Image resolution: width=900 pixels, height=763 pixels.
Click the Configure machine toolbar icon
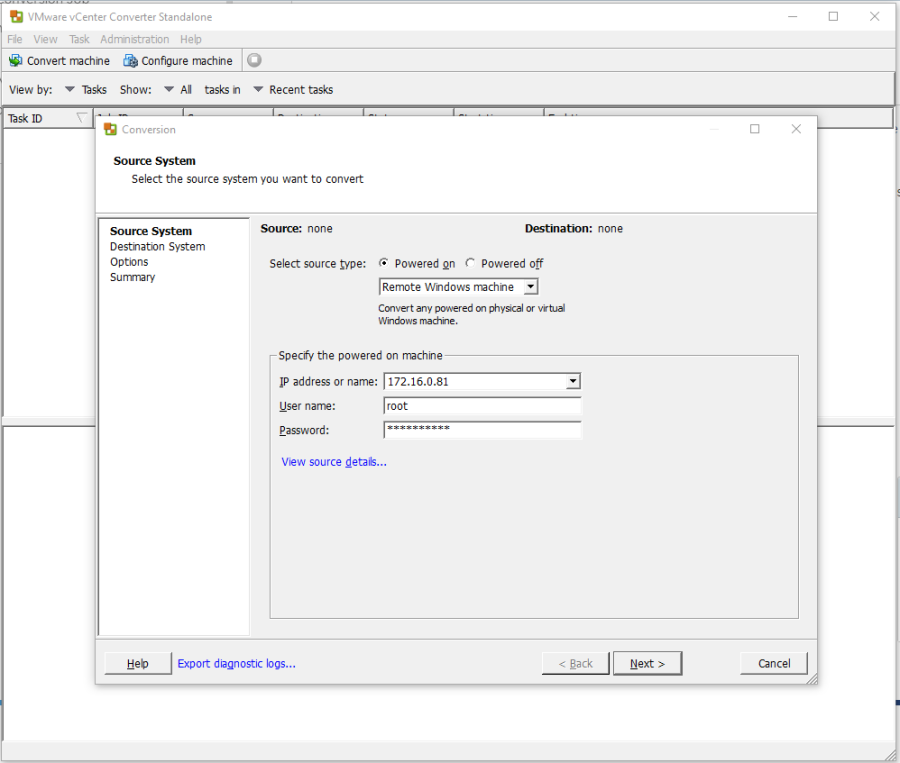pyautogui.click(x=130, y=61)
